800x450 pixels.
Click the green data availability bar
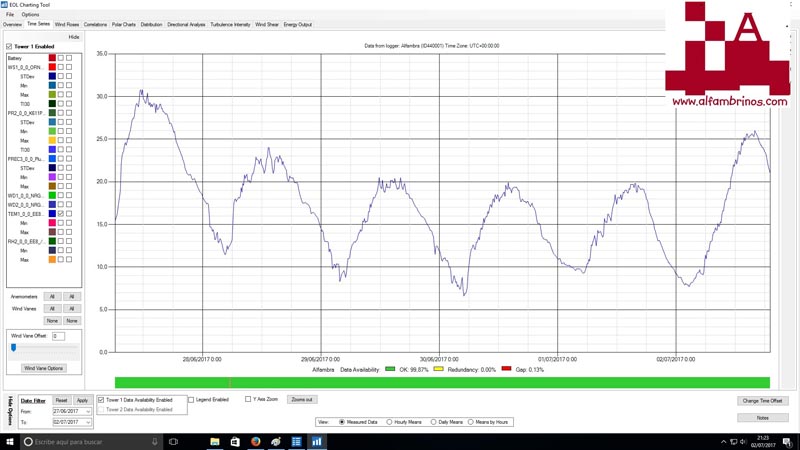click(442, 383)
